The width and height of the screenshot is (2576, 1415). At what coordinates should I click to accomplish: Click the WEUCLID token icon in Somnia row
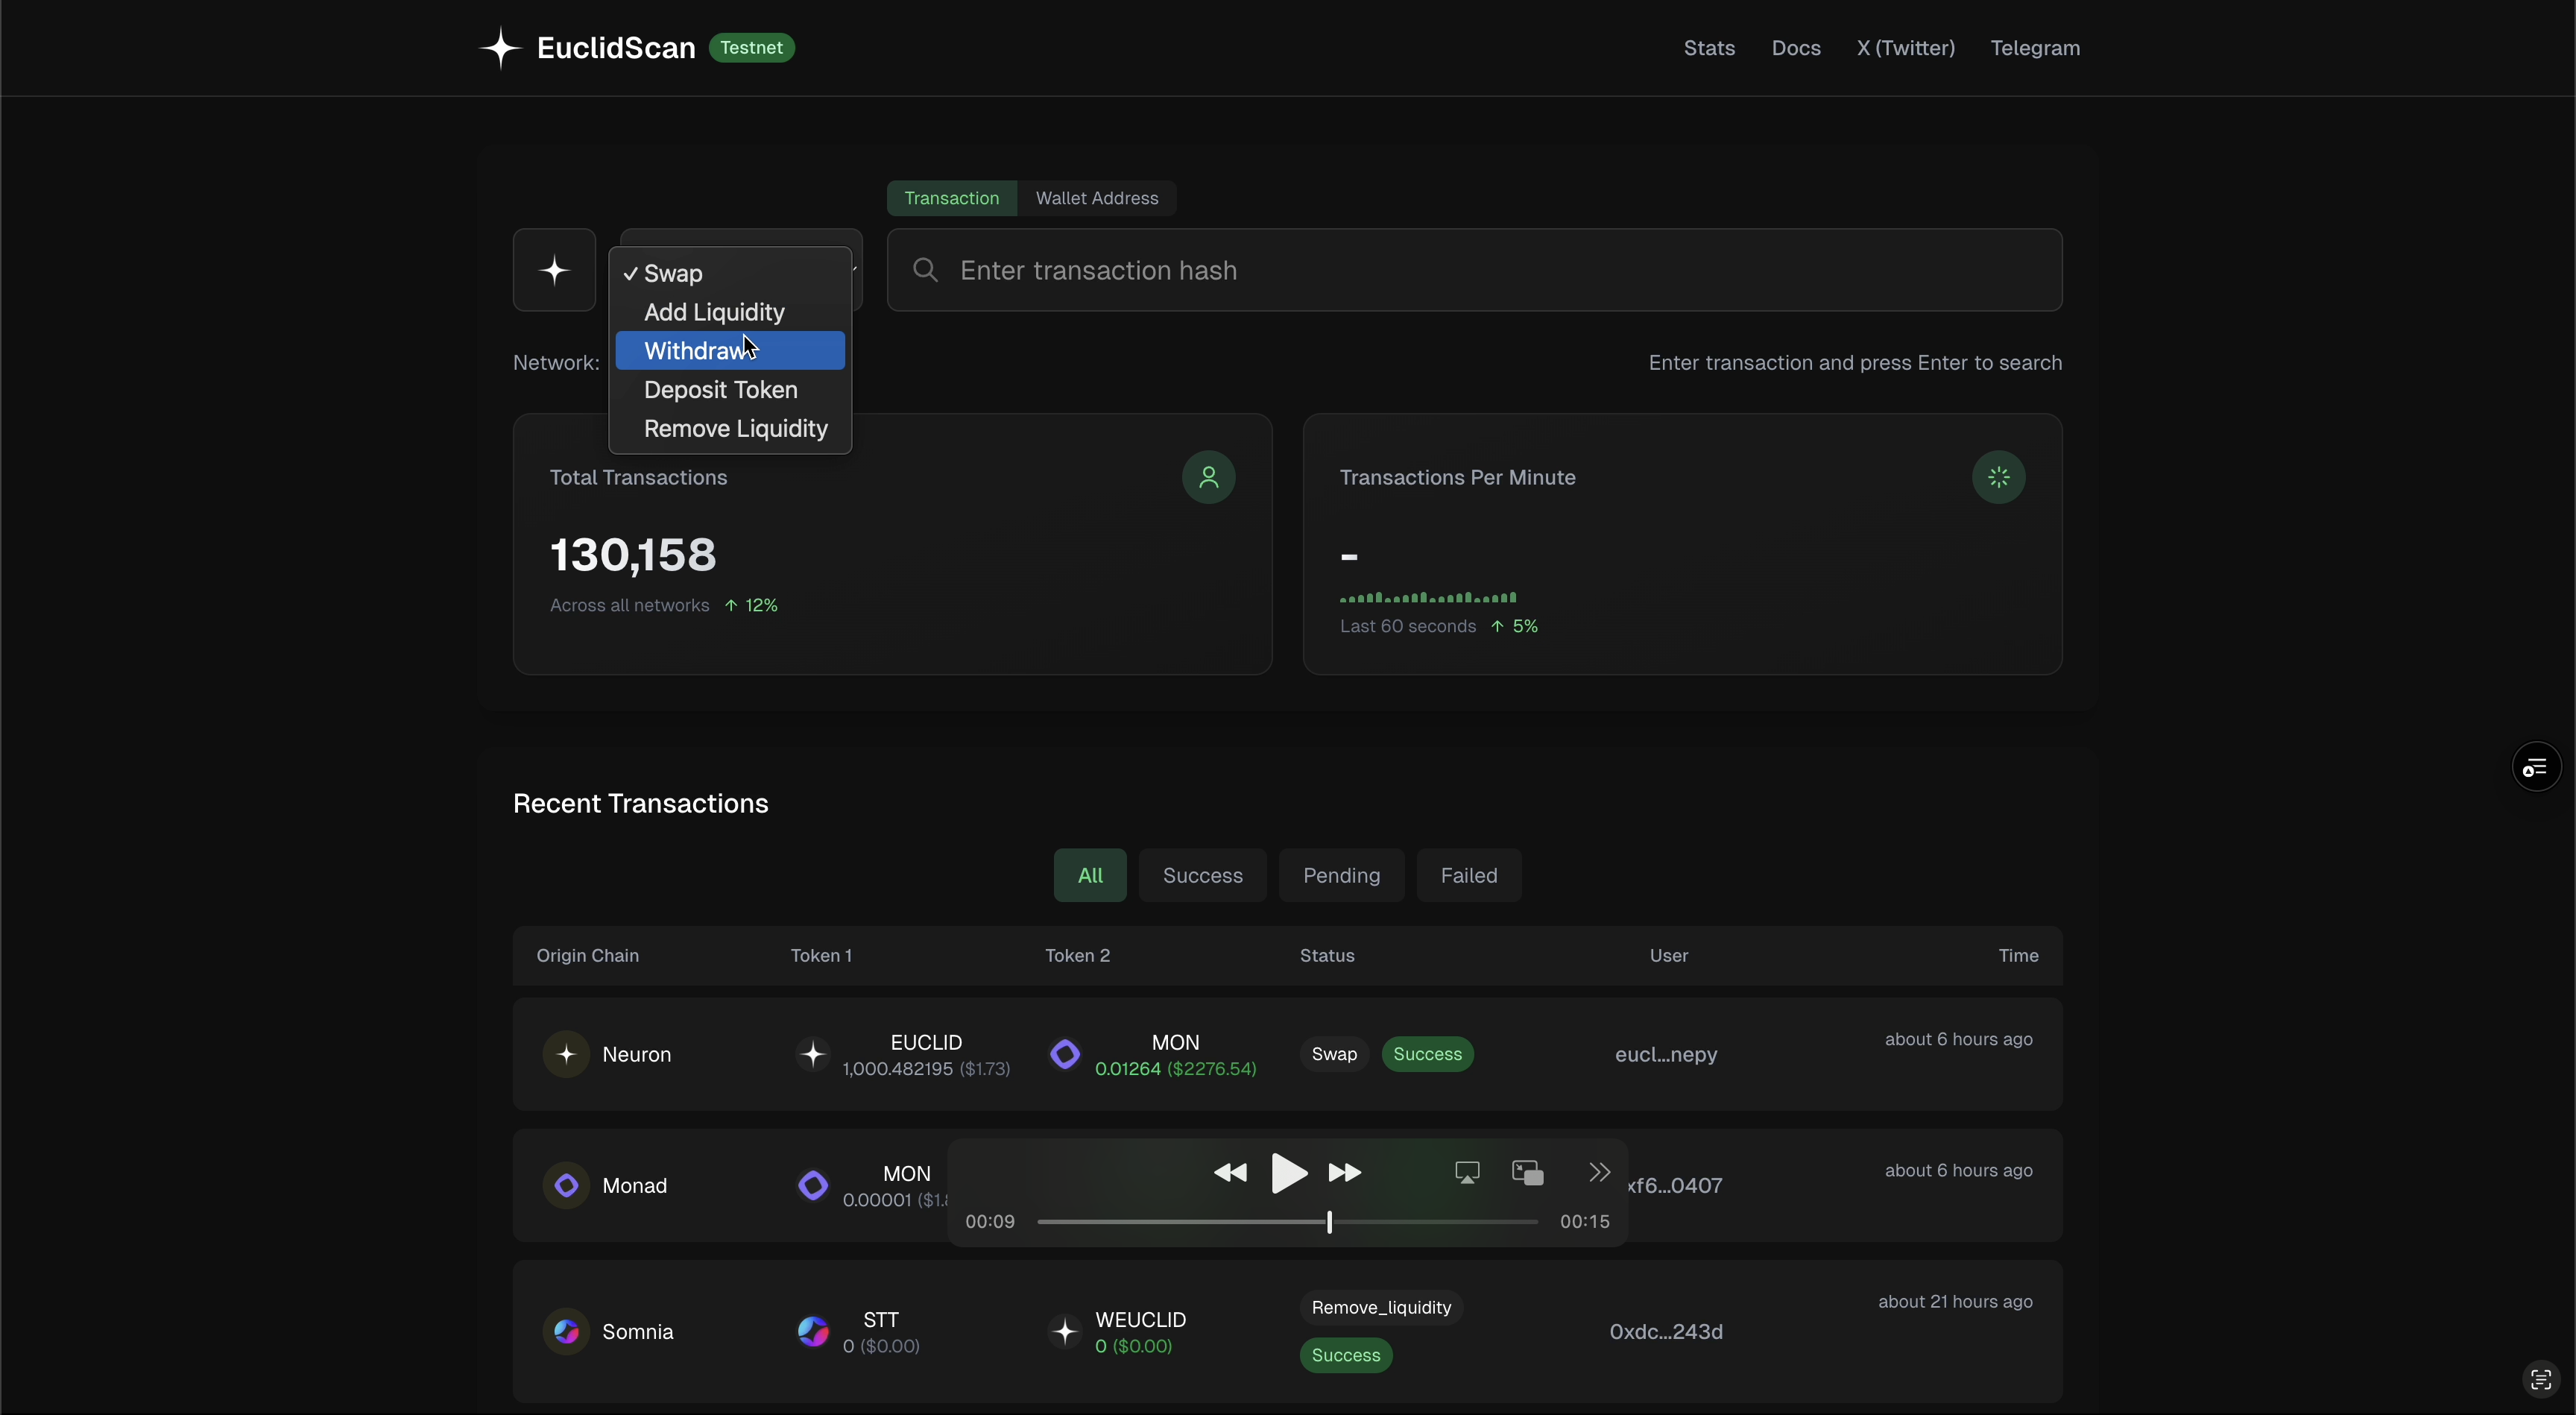[x=1066, y=1331]
